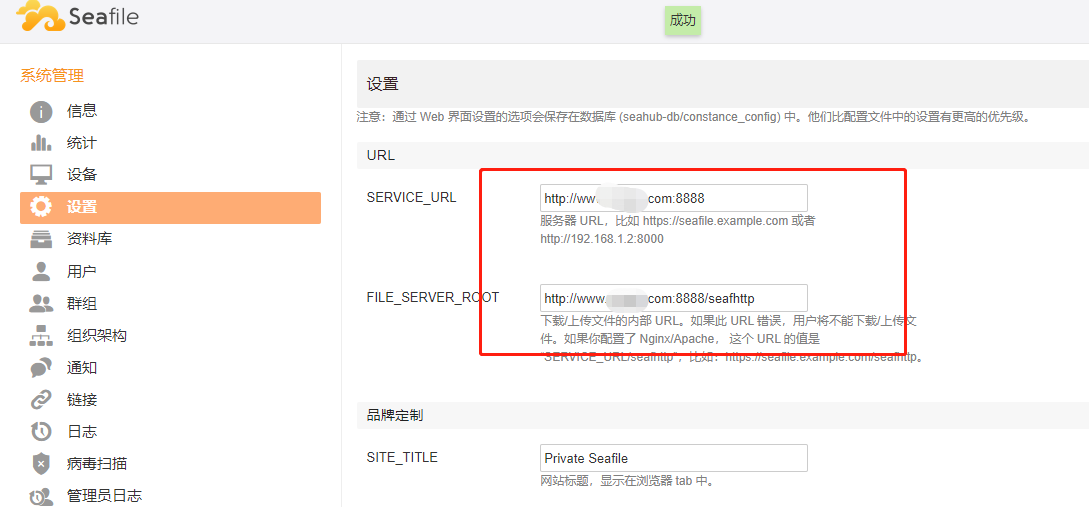The height and width of the screenshot is (507, 1089).
Task: Select the 用户 sidebar menu item
Action: 81,271
